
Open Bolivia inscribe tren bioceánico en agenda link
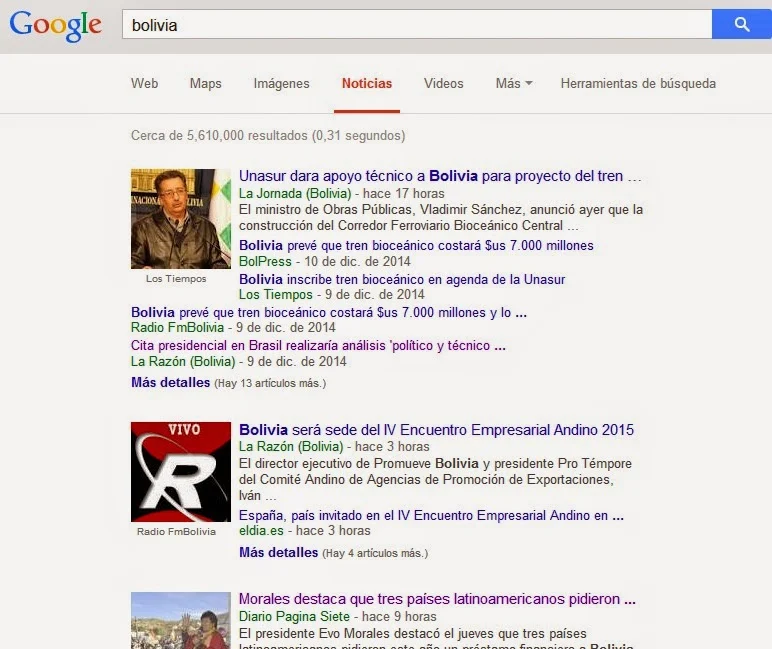(402, 279)
